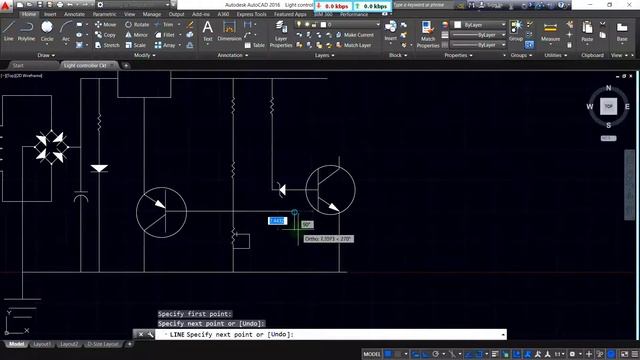The image size is (640, 360).
Task: Activate the Scale command
Action: [136, 45]
